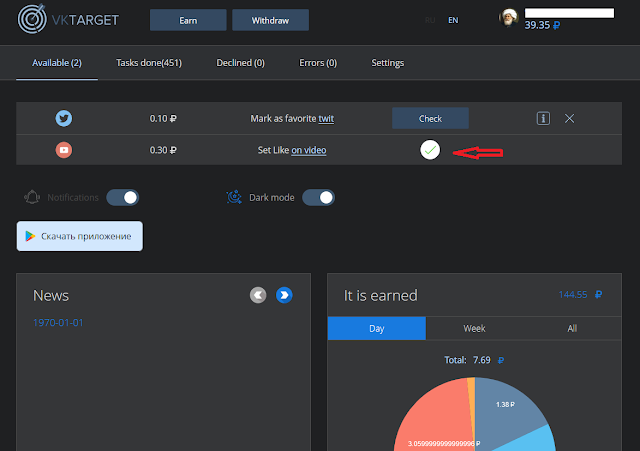Image resolution: width=640 pixels, height=451 pixels.
Task: Show info for the Twitter task
Action: click(x=543, y=118)
